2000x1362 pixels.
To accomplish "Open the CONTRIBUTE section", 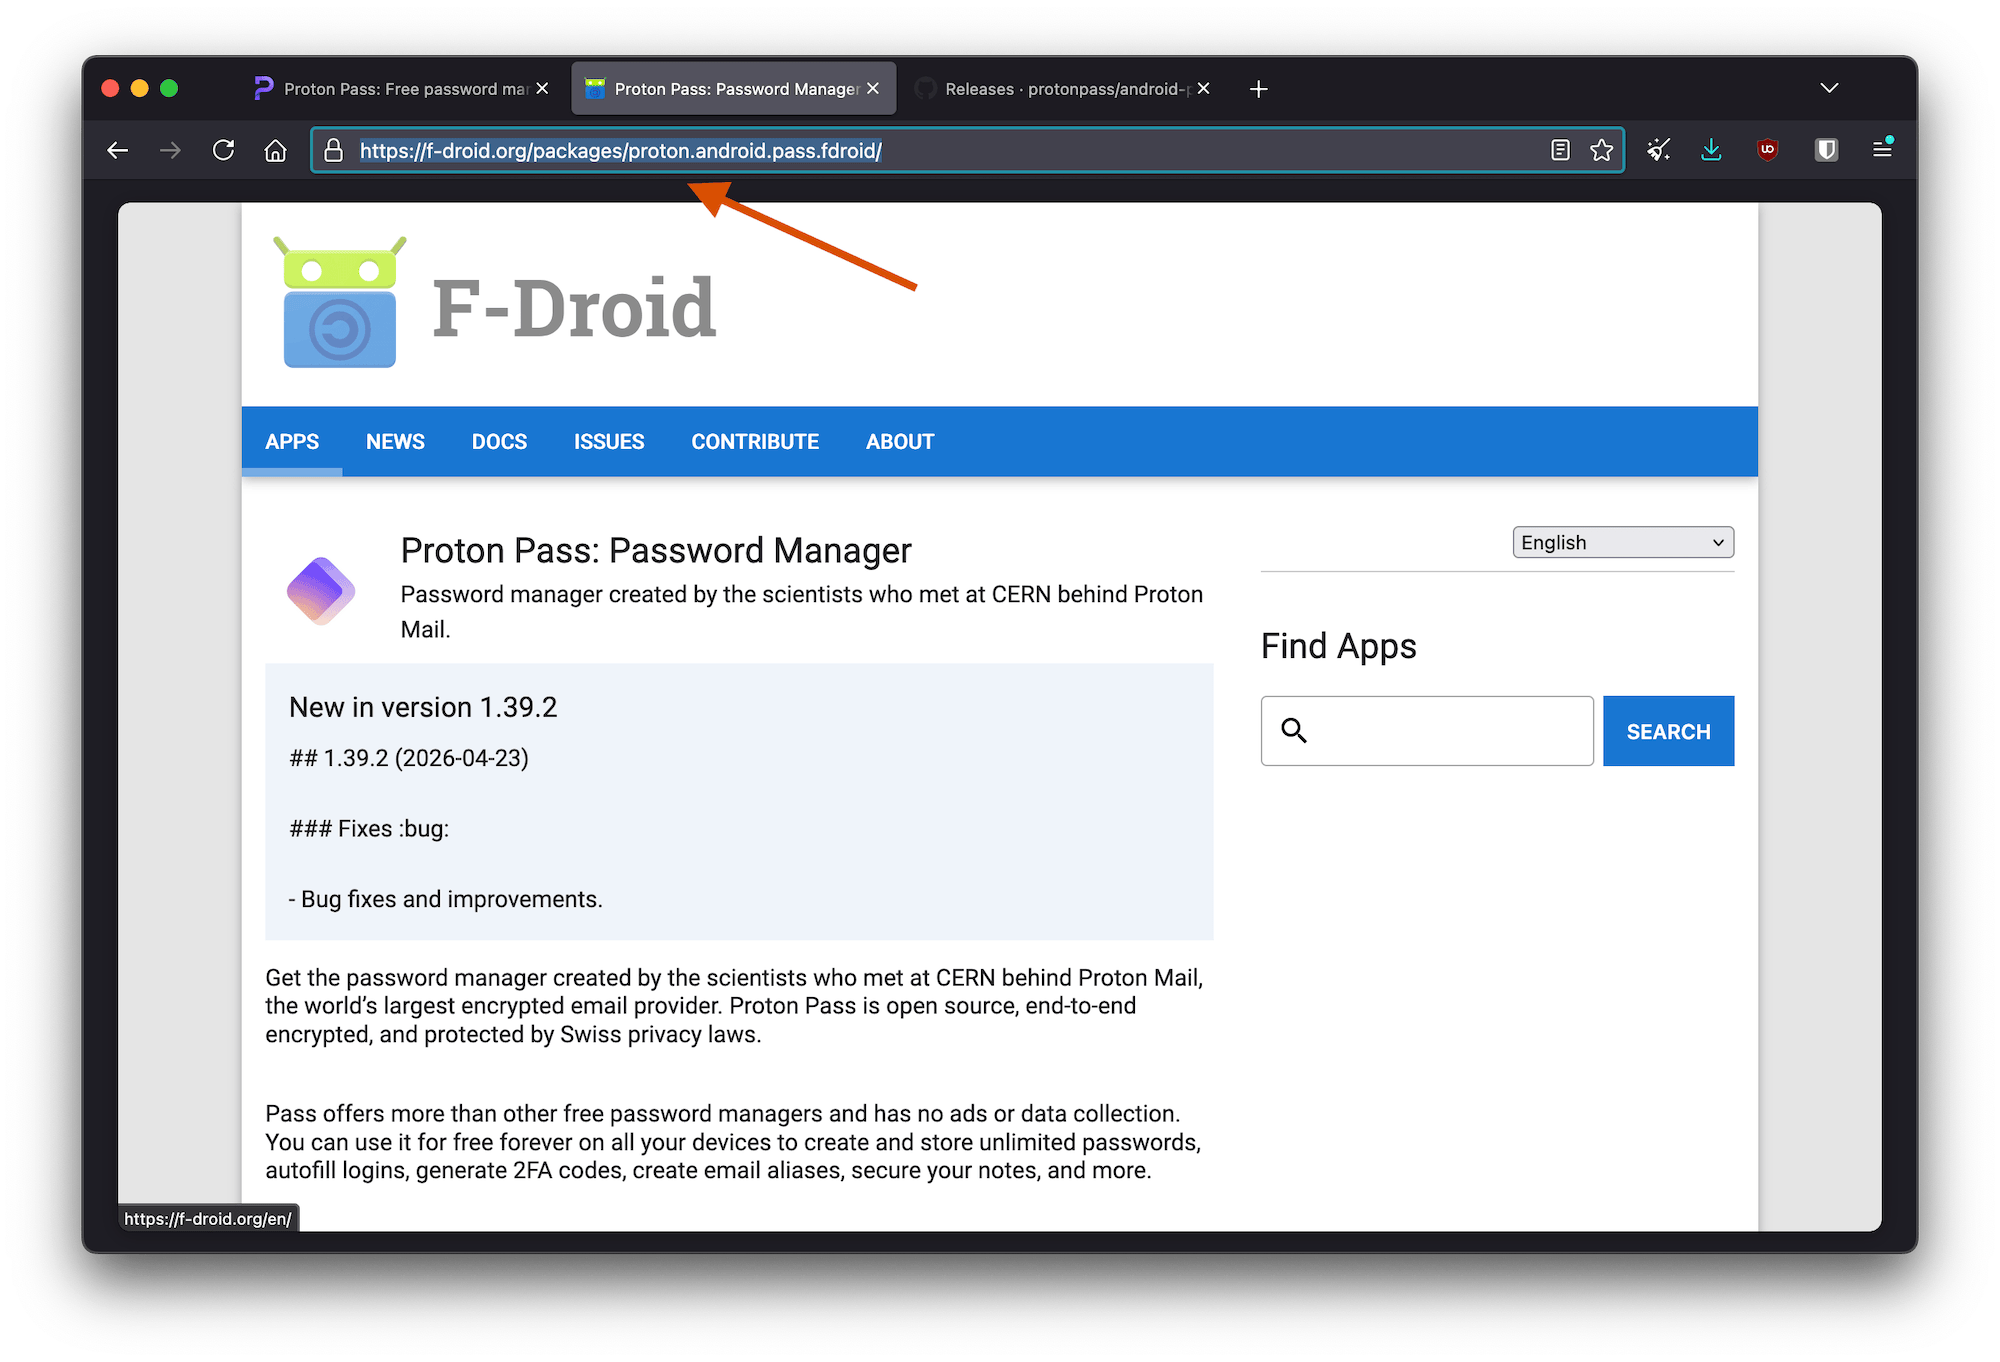I will click(755, 441).
